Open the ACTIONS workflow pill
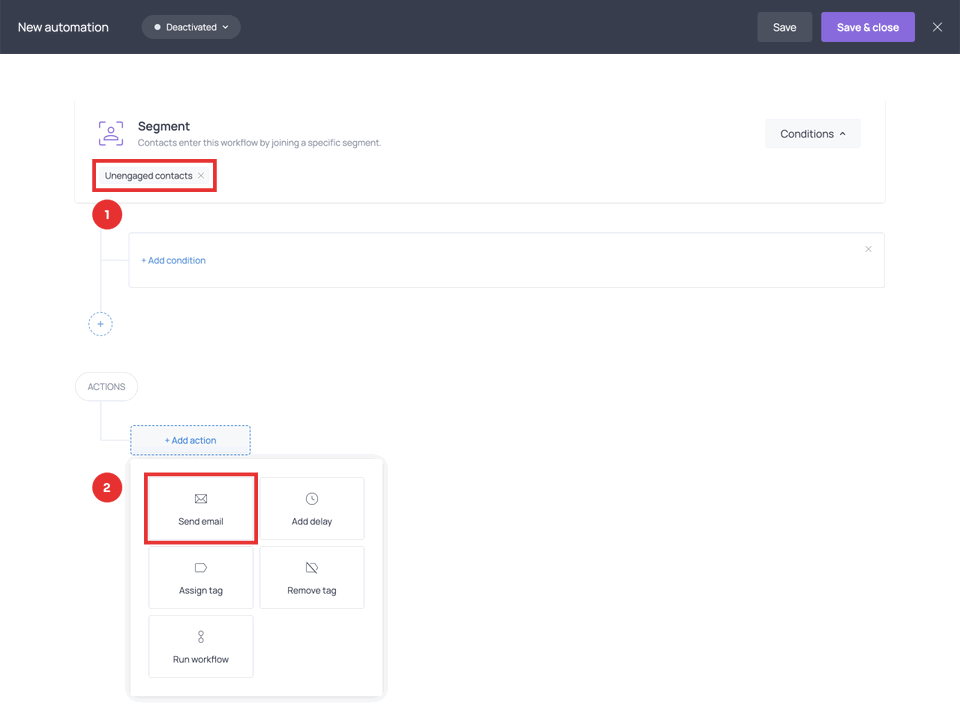This screenshot has width=960, height=720. click(106, 386)
